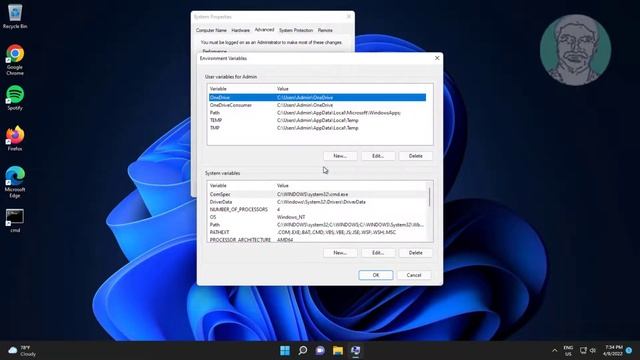Select the PATHEXT system variable
Screen dimensions: 640x360
(x=317, y=232)
